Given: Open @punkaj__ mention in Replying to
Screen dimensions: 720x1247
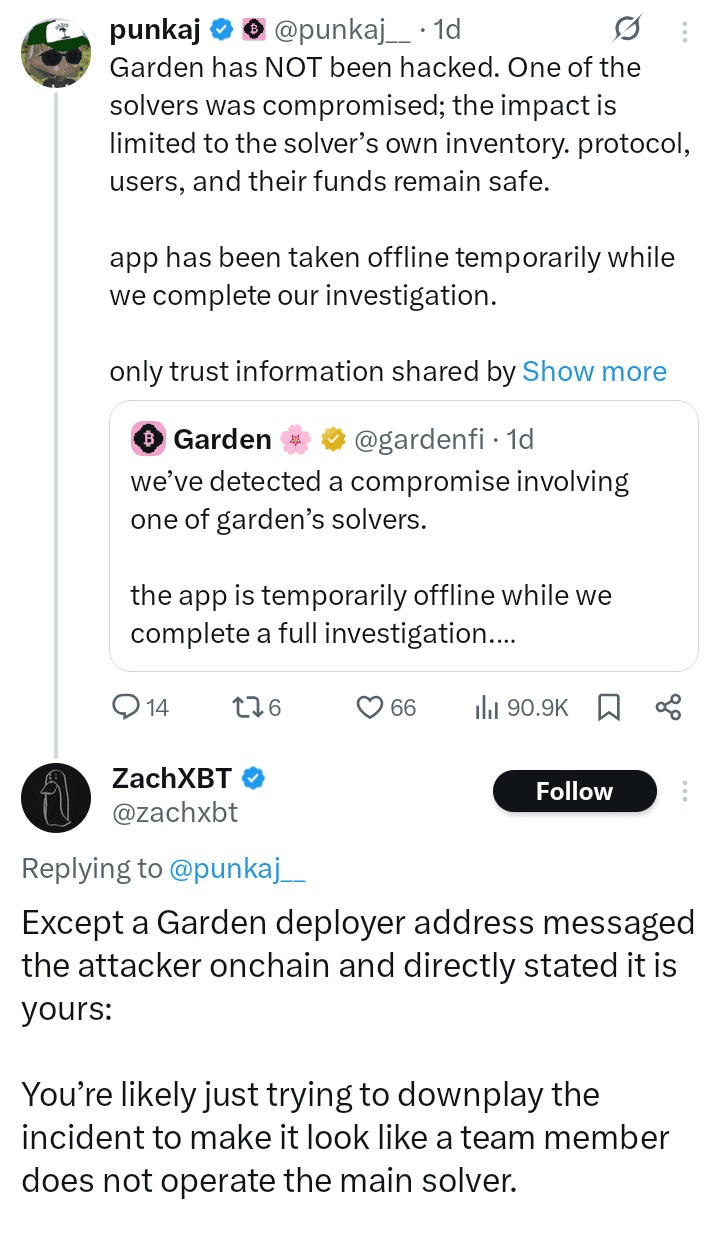Looking at the screenshot, I should (237, 869).
